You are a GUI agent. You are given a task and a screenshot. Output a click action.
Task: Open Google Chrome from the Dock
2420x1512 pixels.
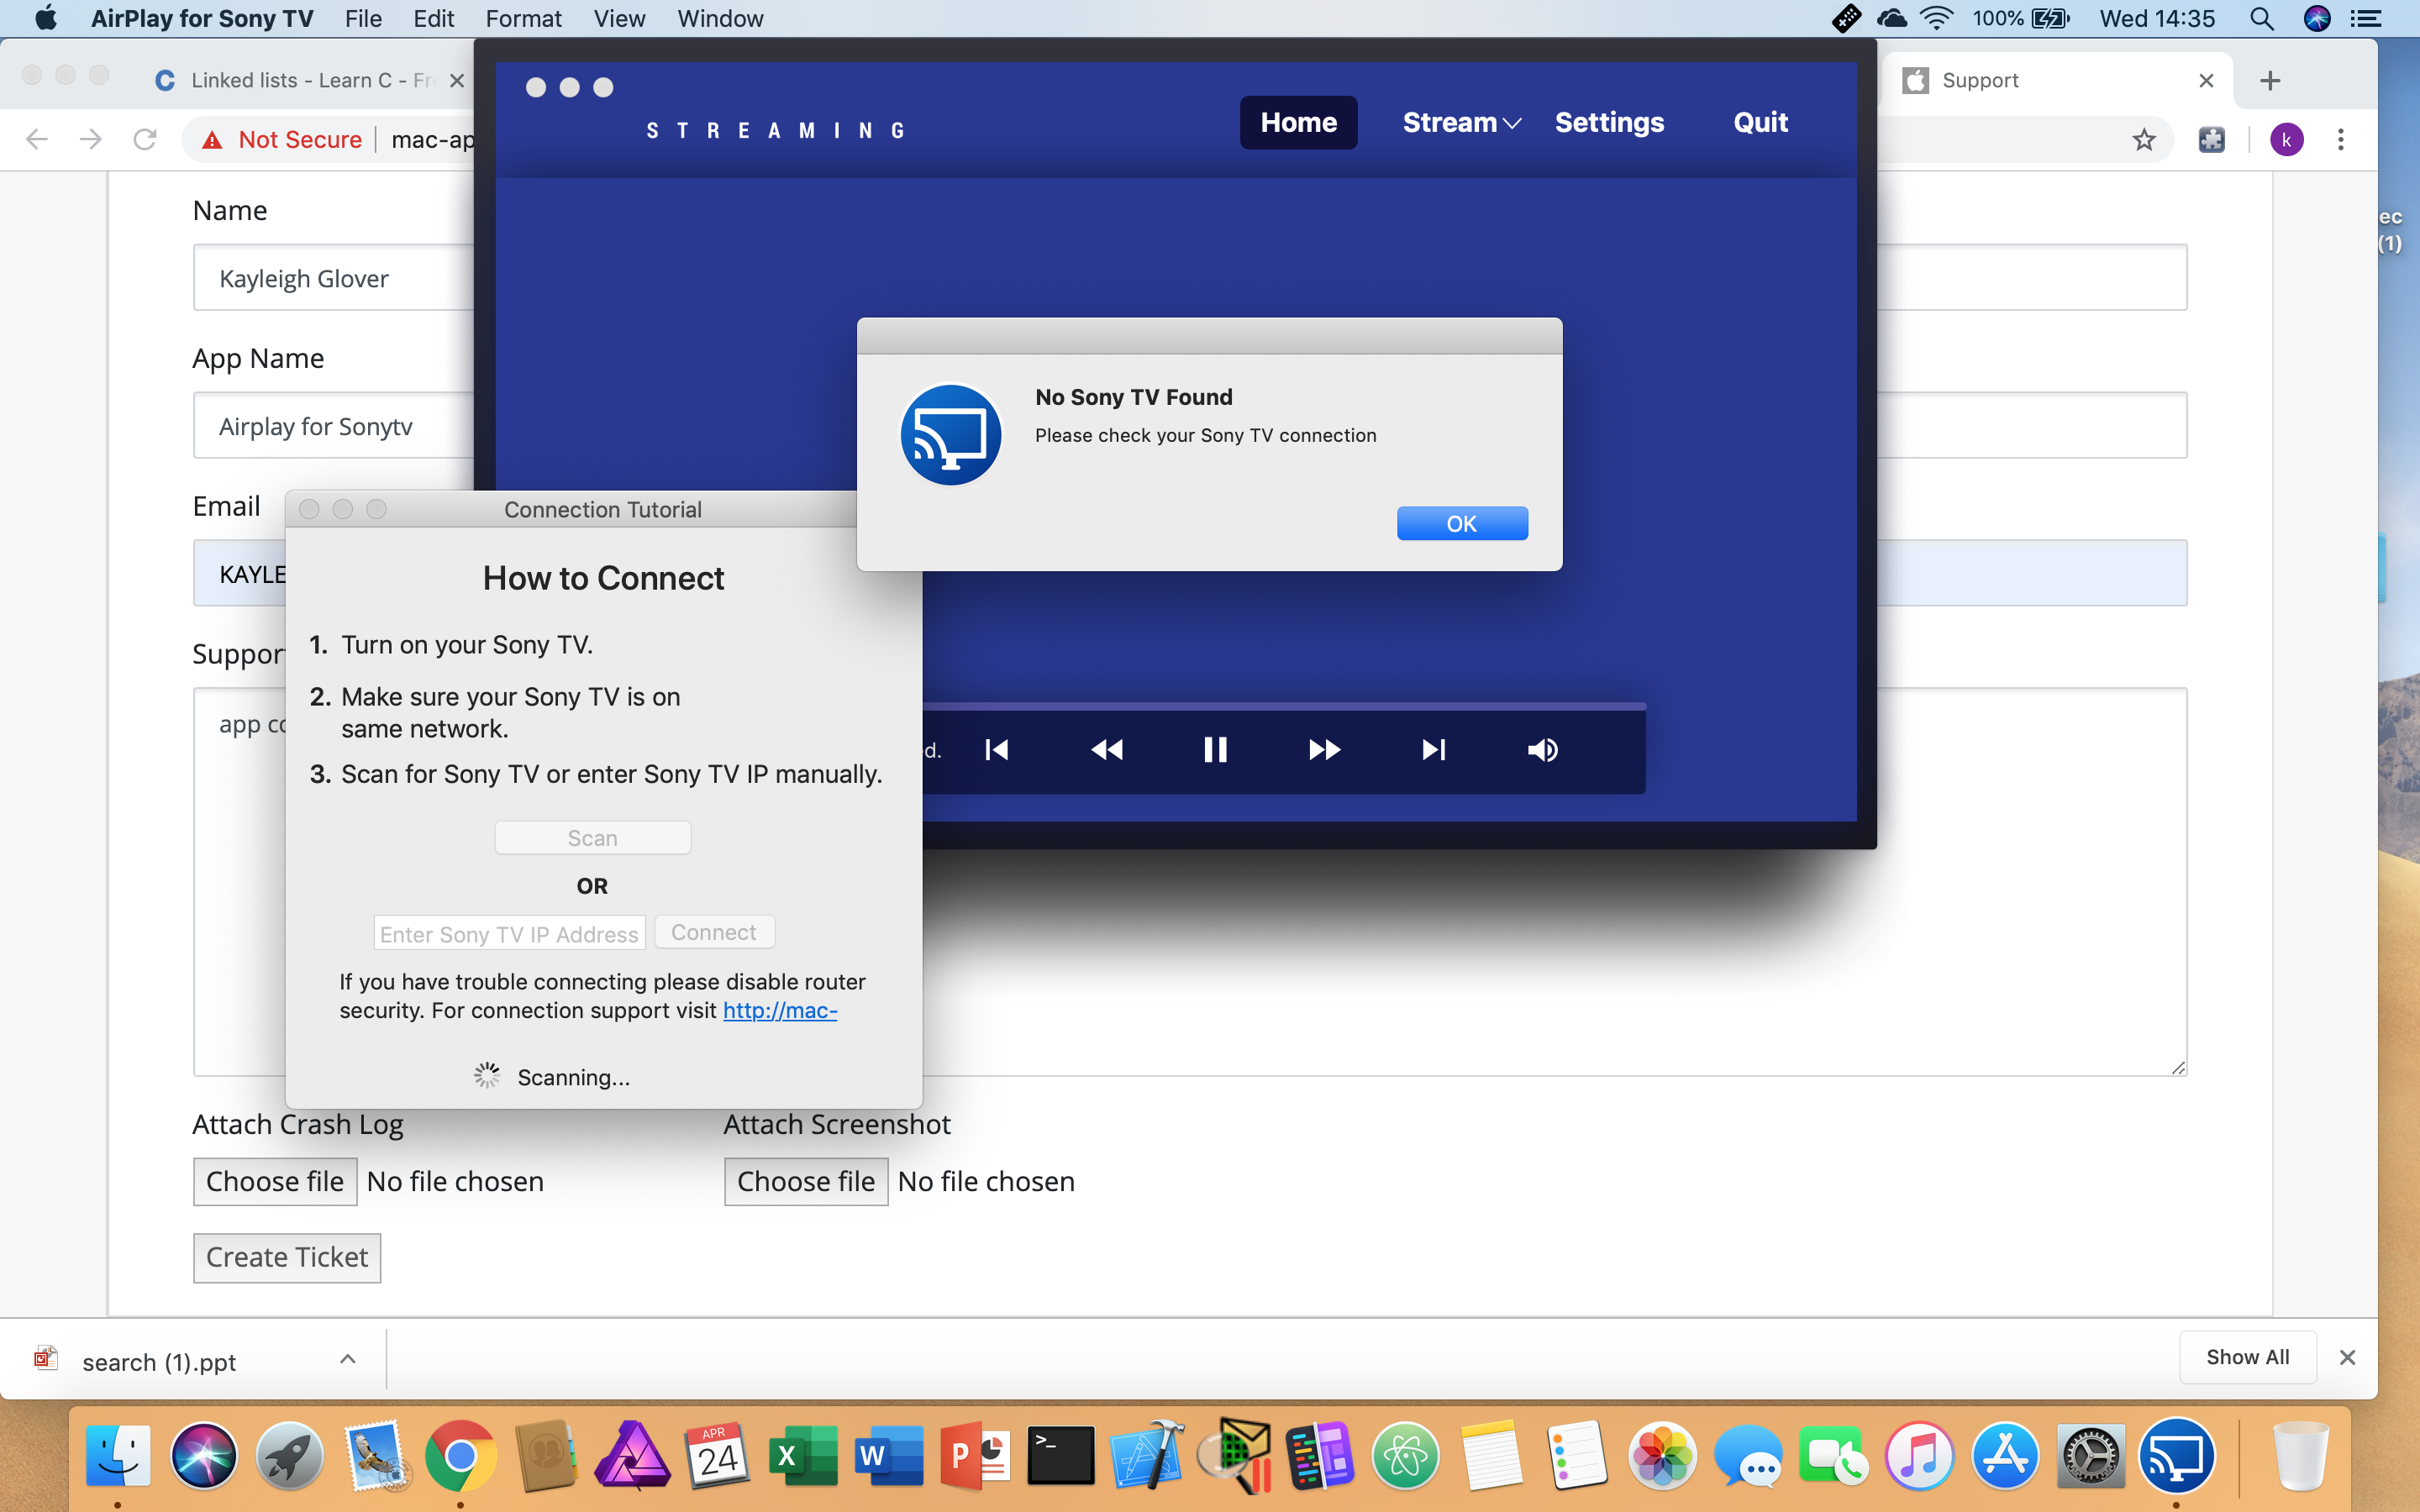pyautogui.click(x=460, y=1456)
